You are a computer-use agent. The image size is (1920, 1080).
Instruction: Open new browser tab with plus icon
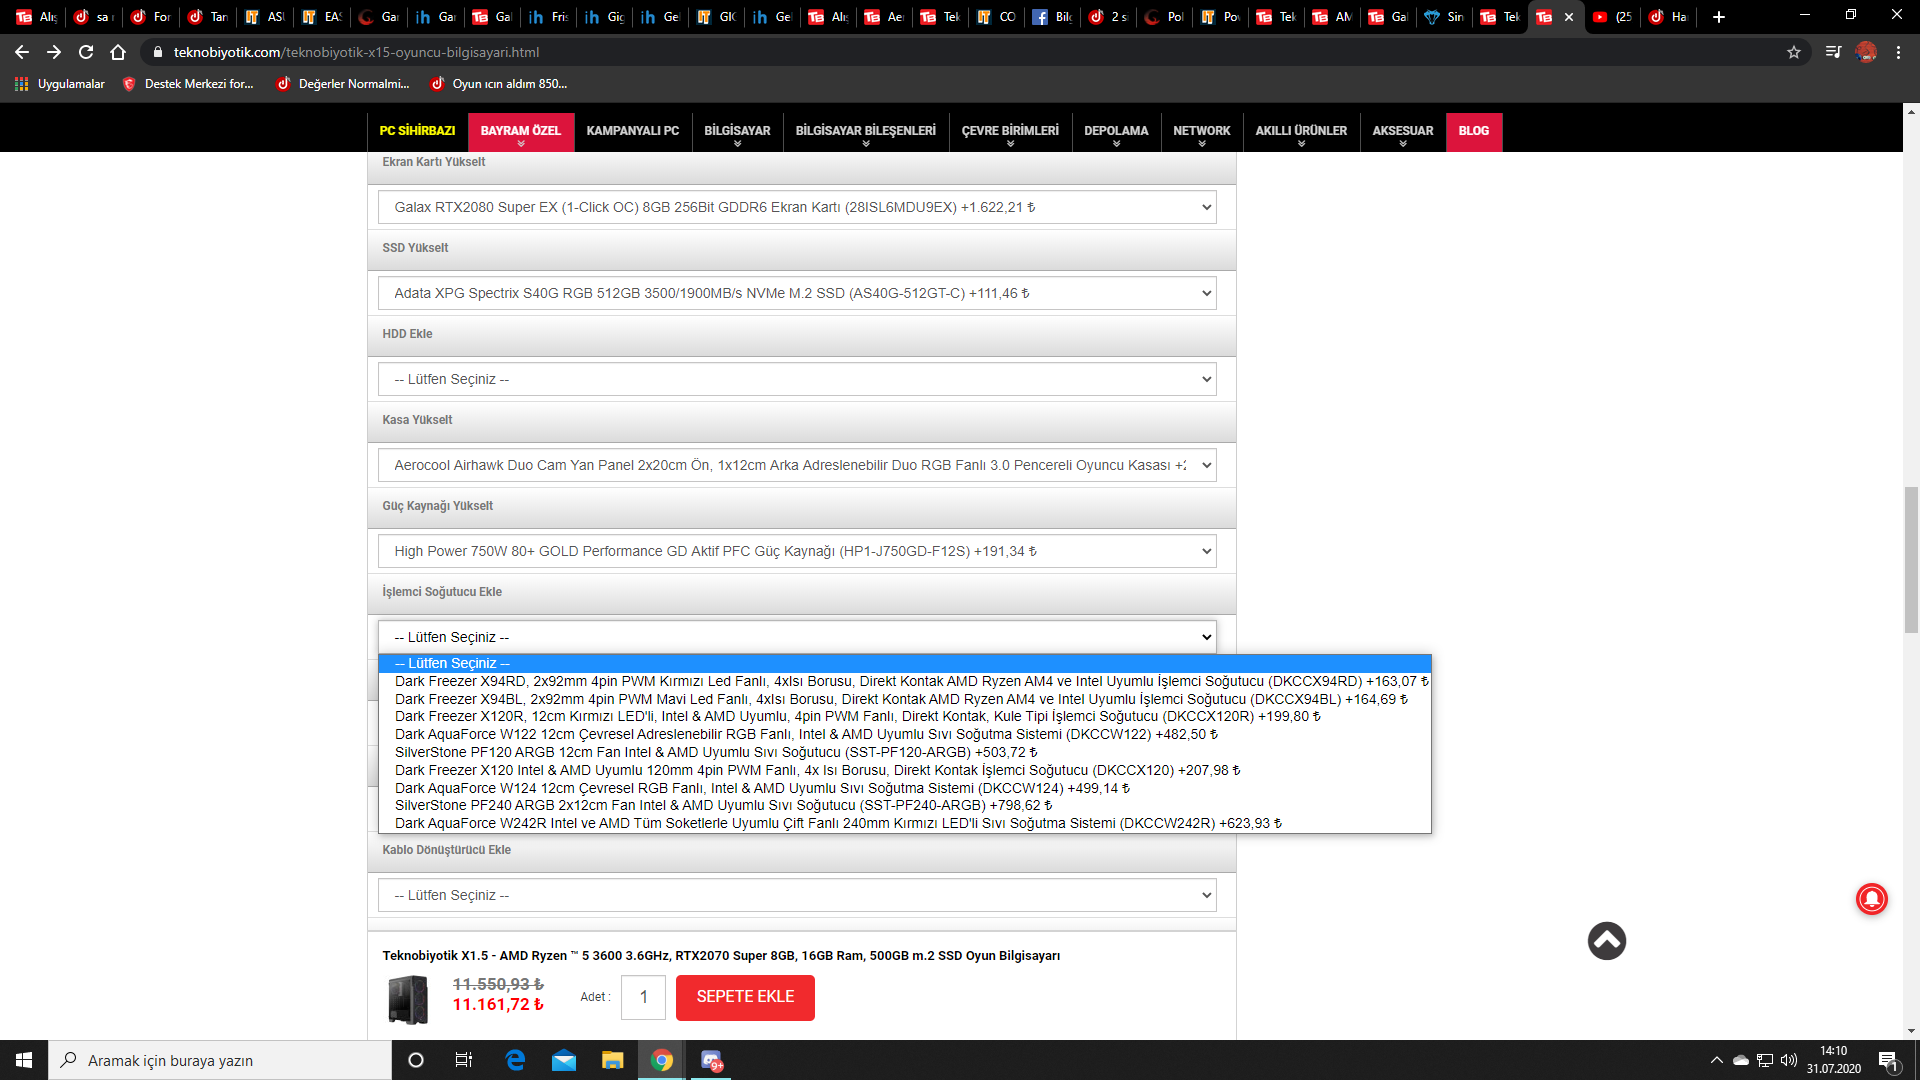(1719, 17)
